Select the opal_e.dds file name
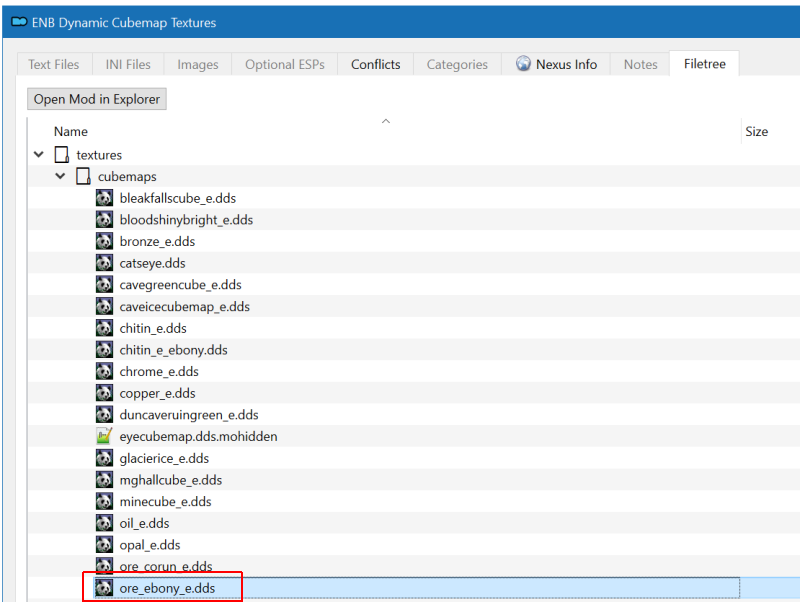The width and height of the screenshot is (800, 602). 150,545
